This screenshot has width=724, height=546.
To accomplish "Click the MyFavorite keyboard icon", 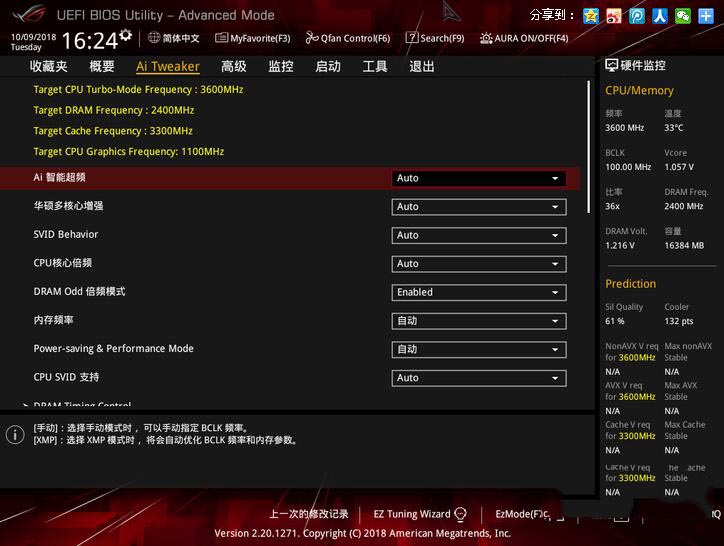I will (221, 37).
